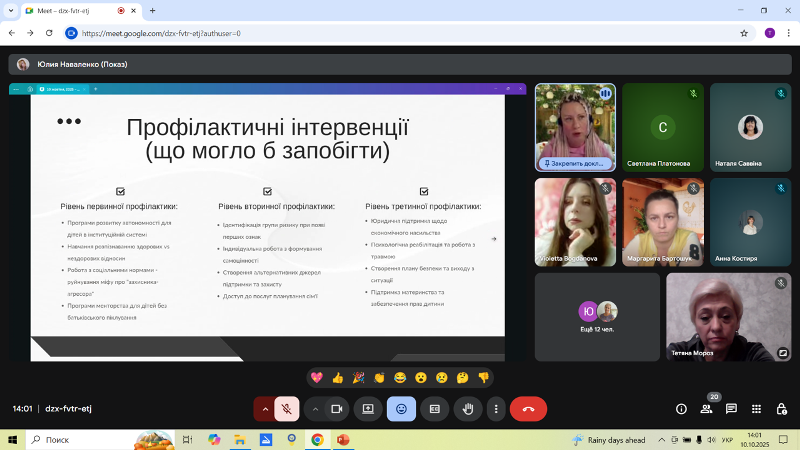
Task: Click the red leave call button
Action: [528, 409]
